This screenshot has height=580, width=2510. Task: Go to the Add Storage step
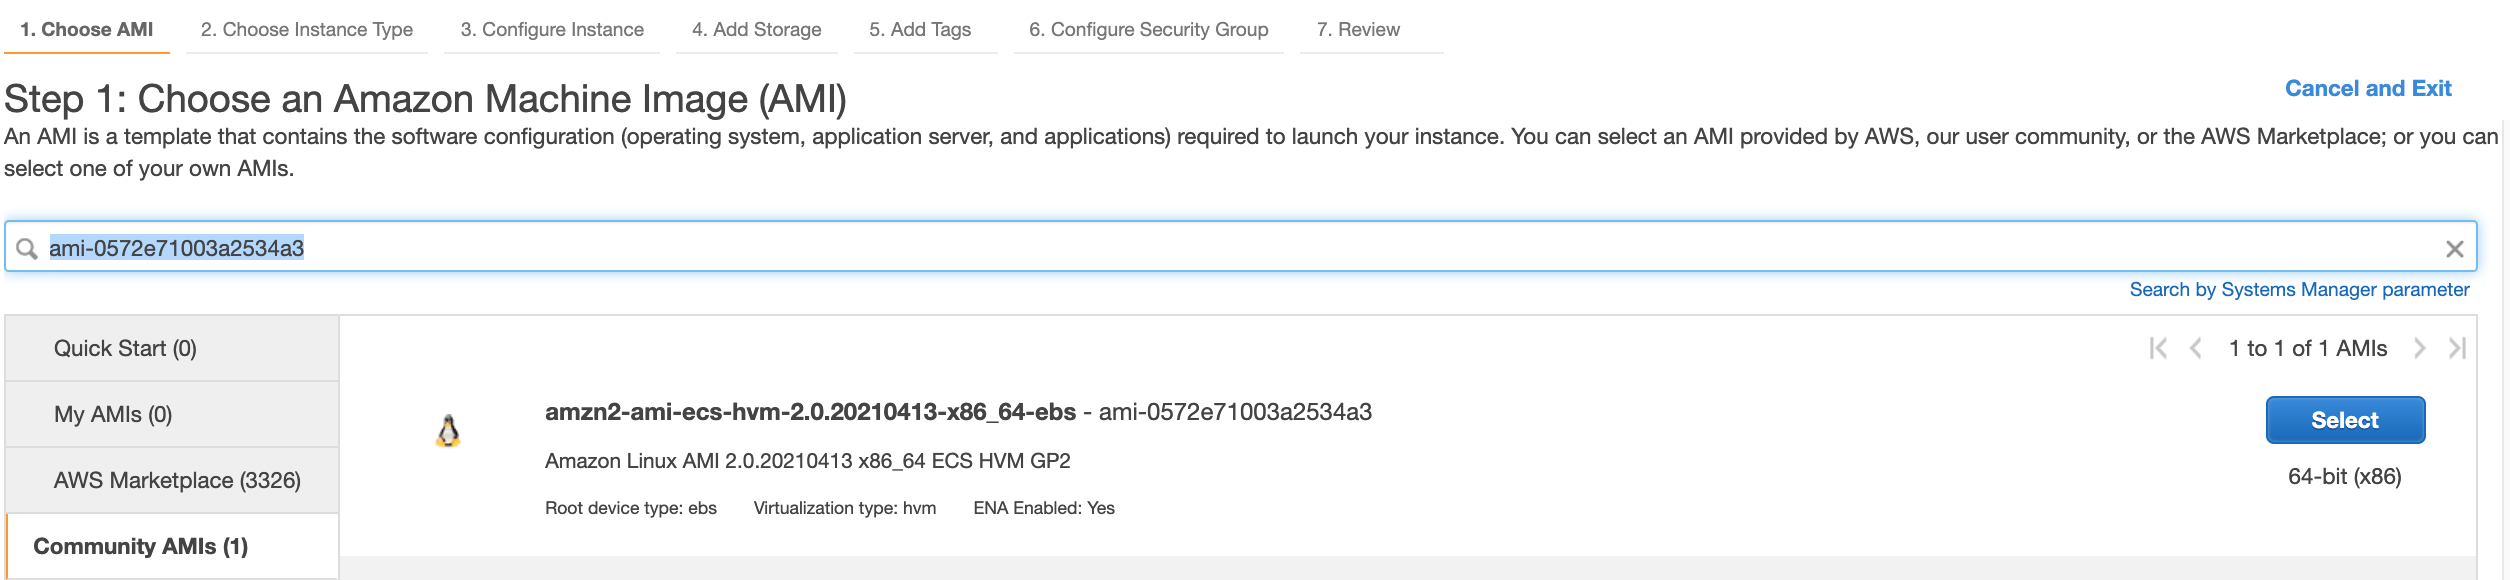[757, 30]
